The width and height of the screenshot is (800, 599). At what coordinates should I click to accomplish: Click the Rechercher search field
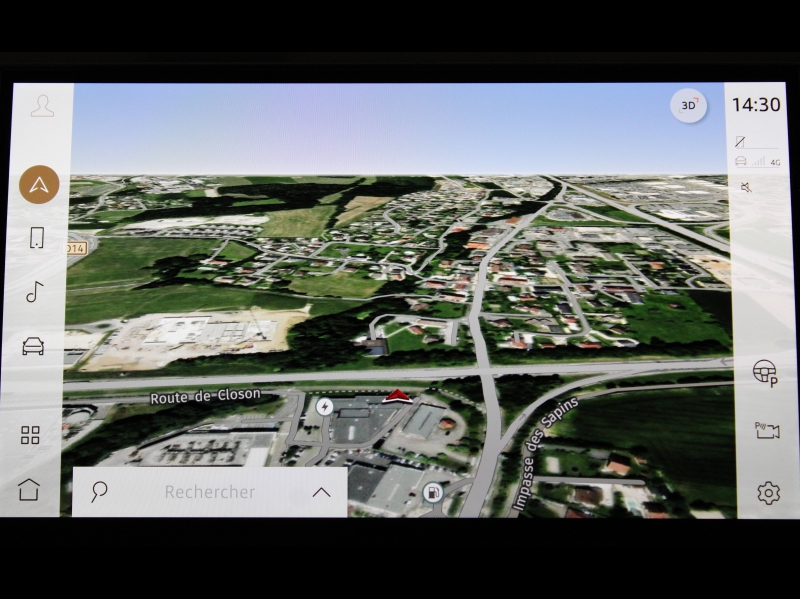pos(210,492)
